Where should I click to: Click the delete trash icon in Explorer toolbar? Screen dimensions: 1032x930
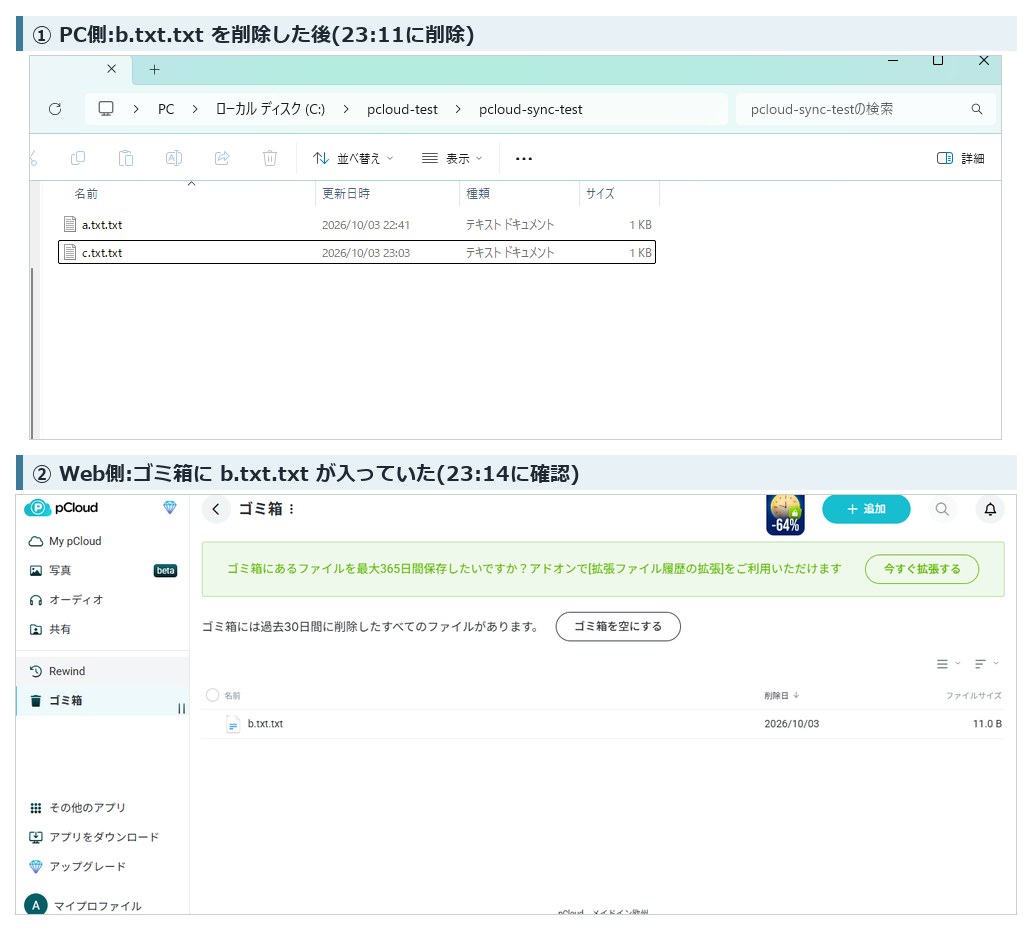(270, 158)
